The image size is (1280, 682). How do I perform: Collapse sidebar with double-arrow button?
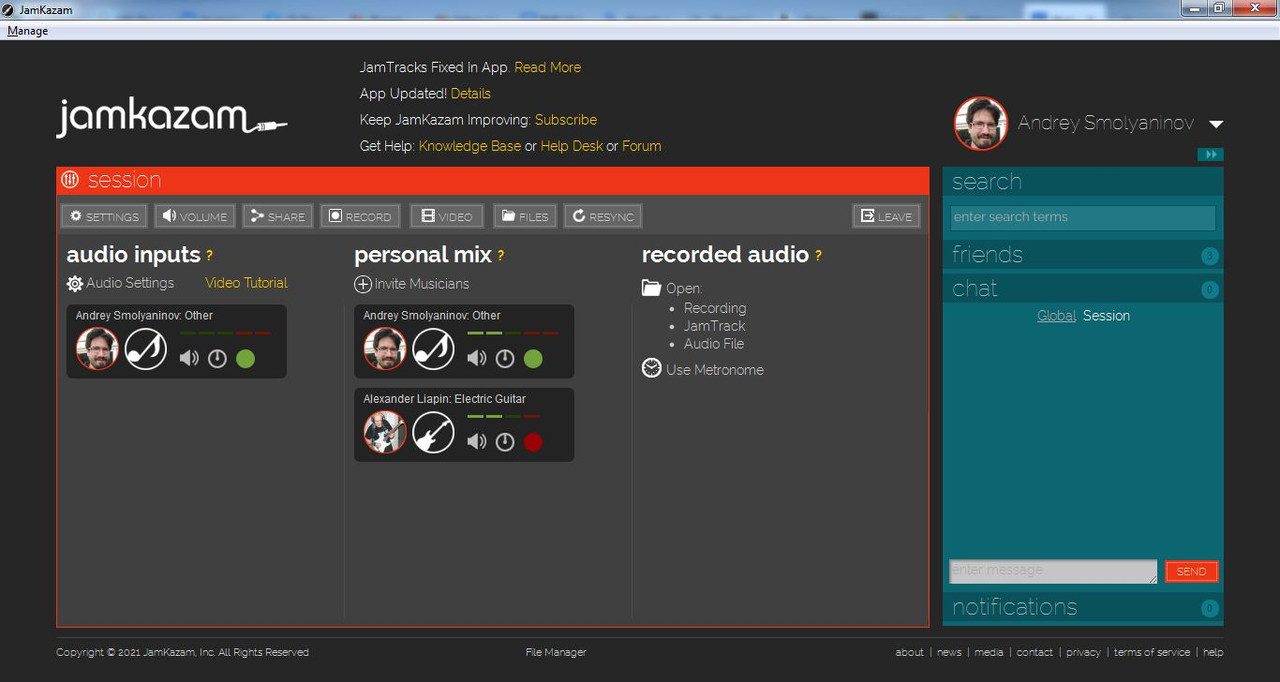(1210, 154)
